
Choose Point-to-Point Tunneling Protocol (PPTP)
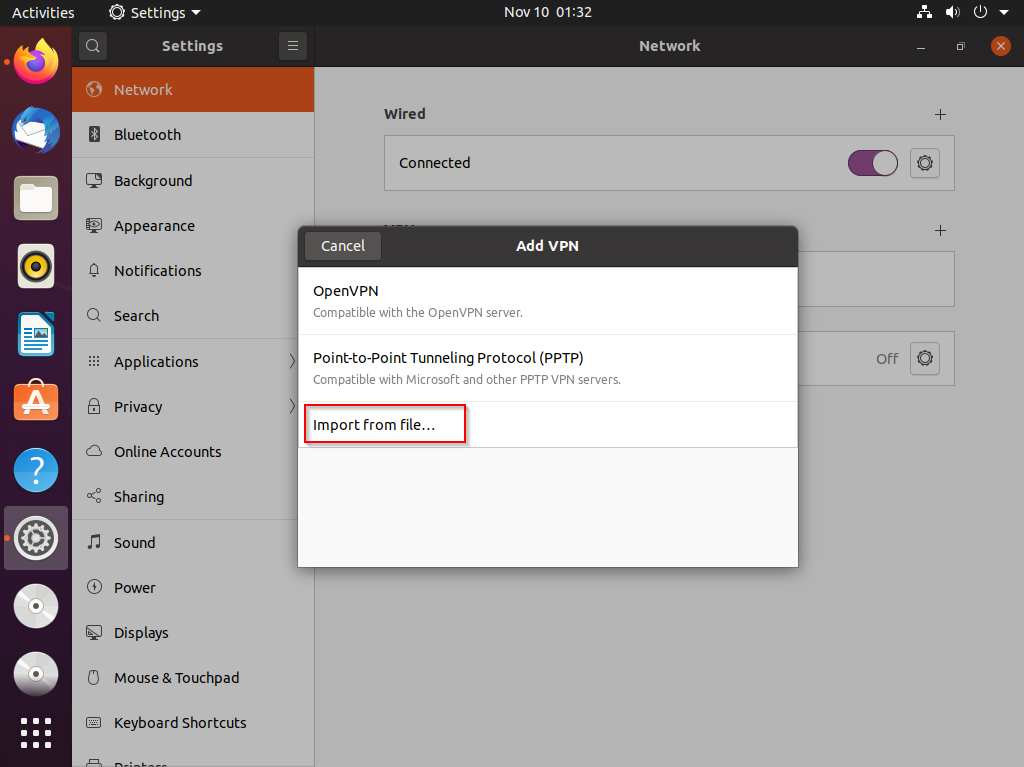click(x=547, y=368)
